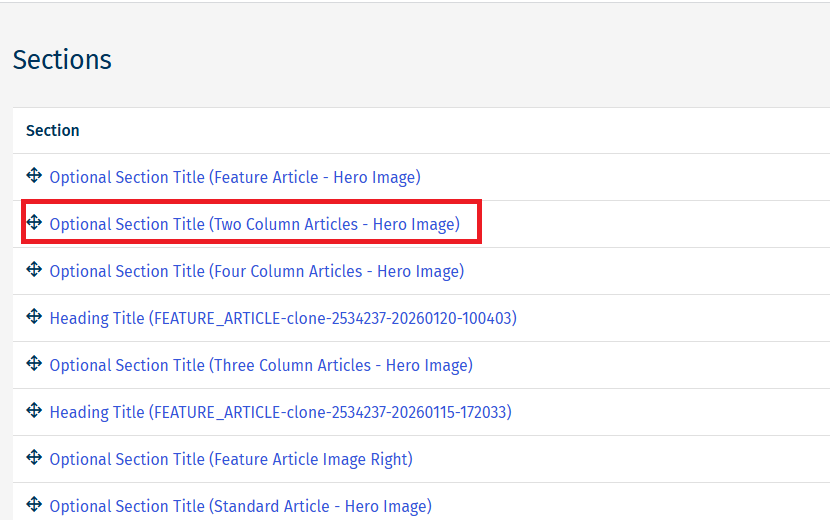The image size is (830, 520).
Task: Open Three Column Articles - Hero Image link
Action: click(x=261, y=365)
